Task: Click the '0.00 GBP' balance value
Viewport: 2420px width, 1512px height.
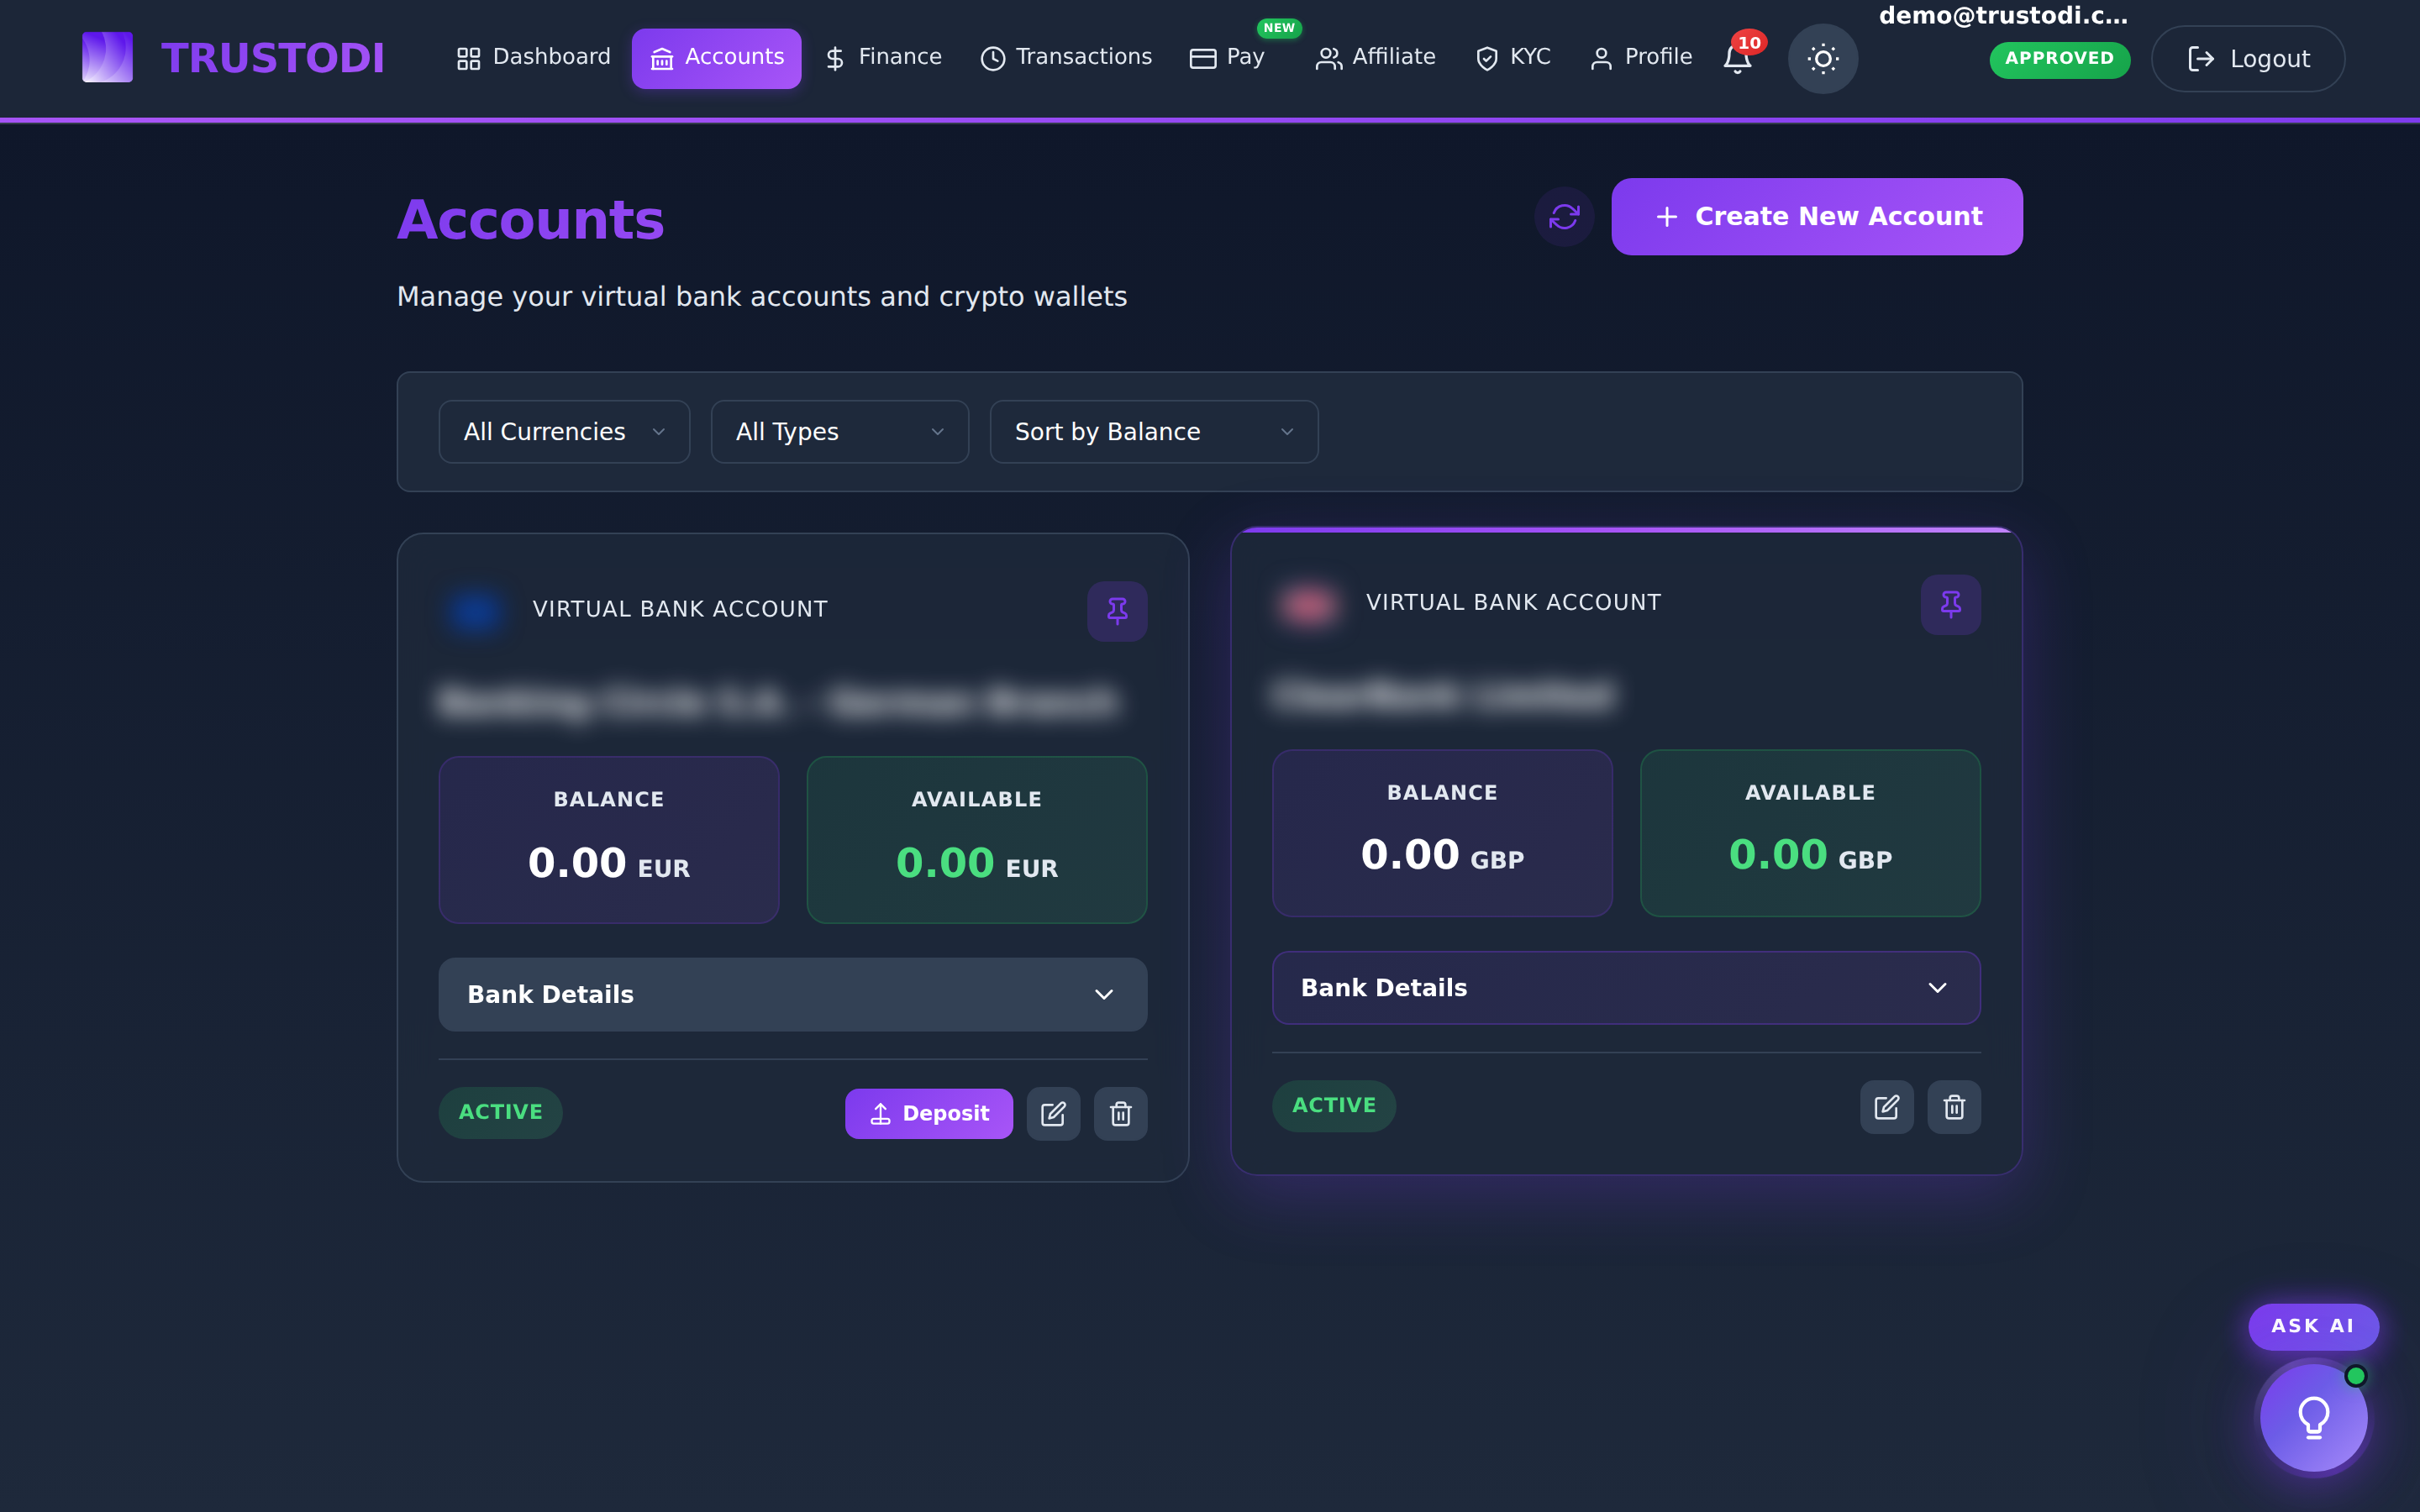Action: [x=1442, y=856]
